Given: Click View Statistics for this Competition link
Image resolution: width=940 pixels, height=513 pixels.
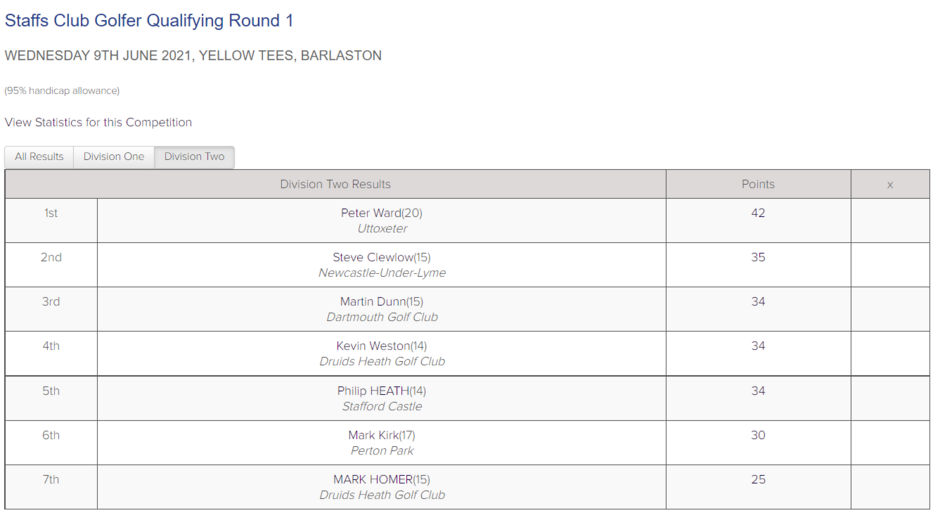Looking at the screenshot, I should tap(98, 122).
